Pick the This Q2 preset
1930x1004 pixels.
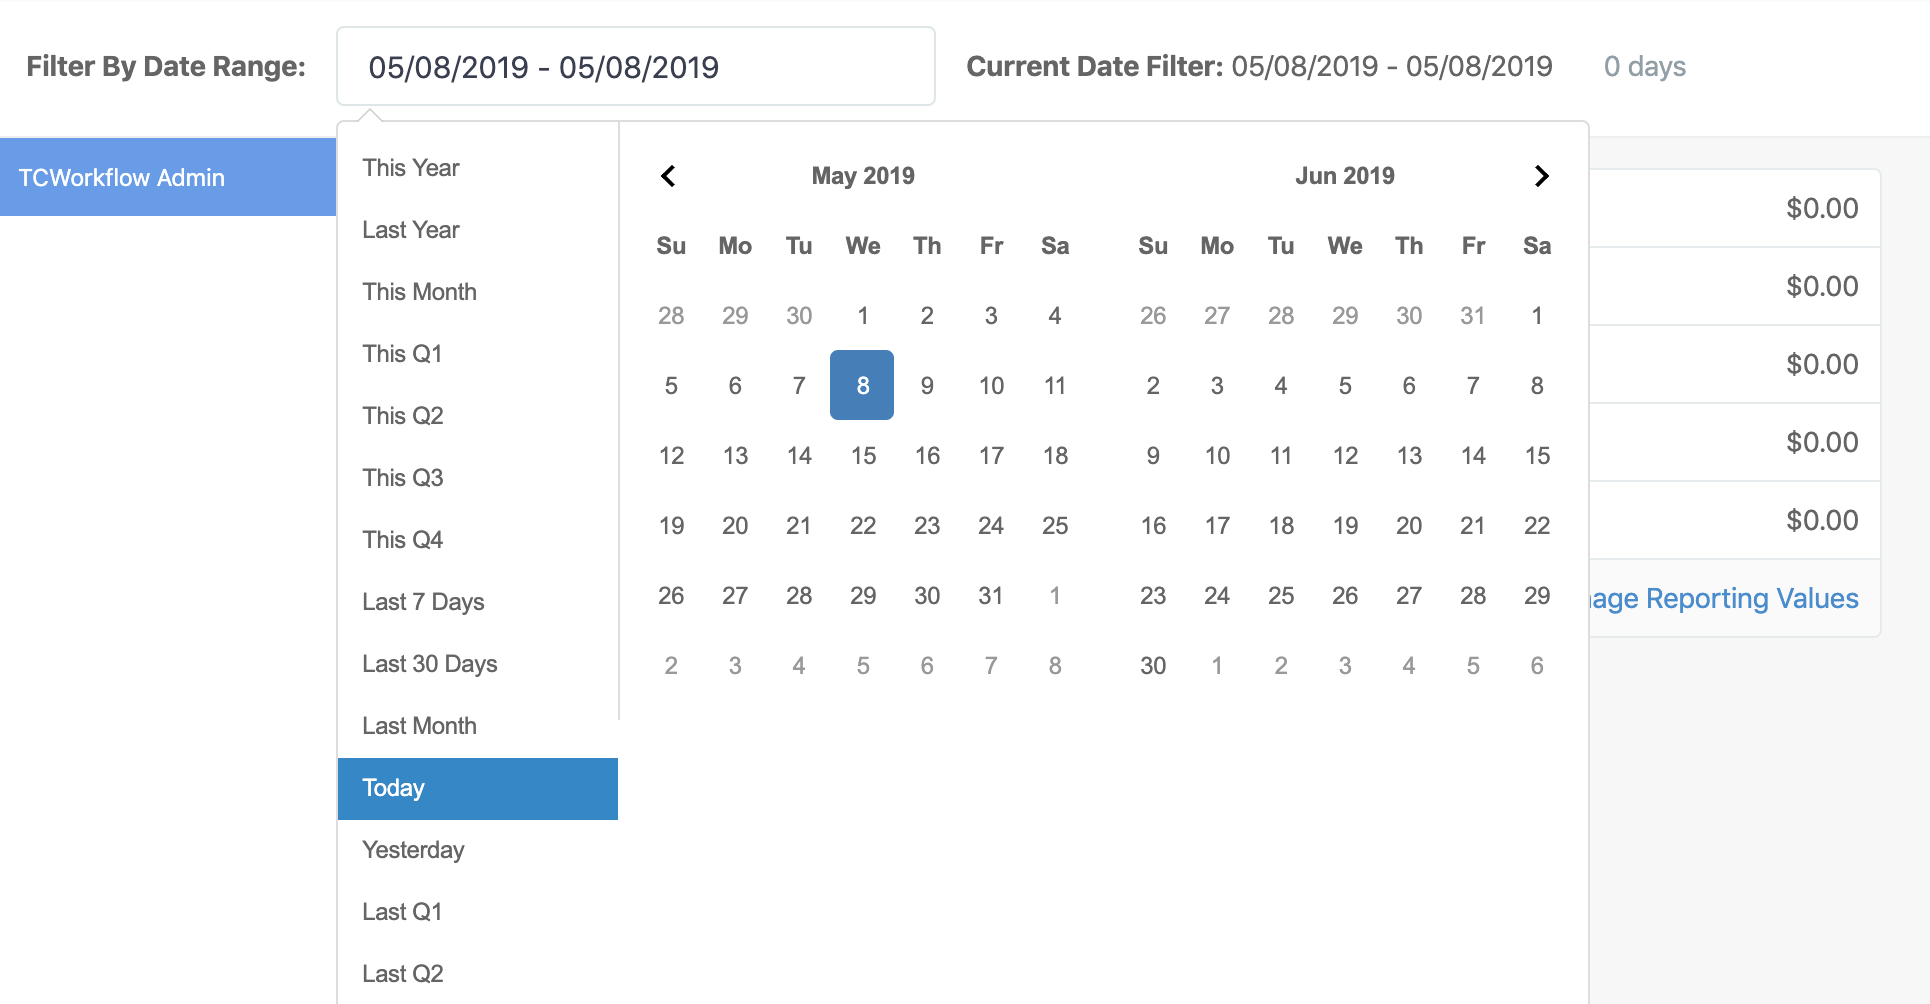[478, 416]
